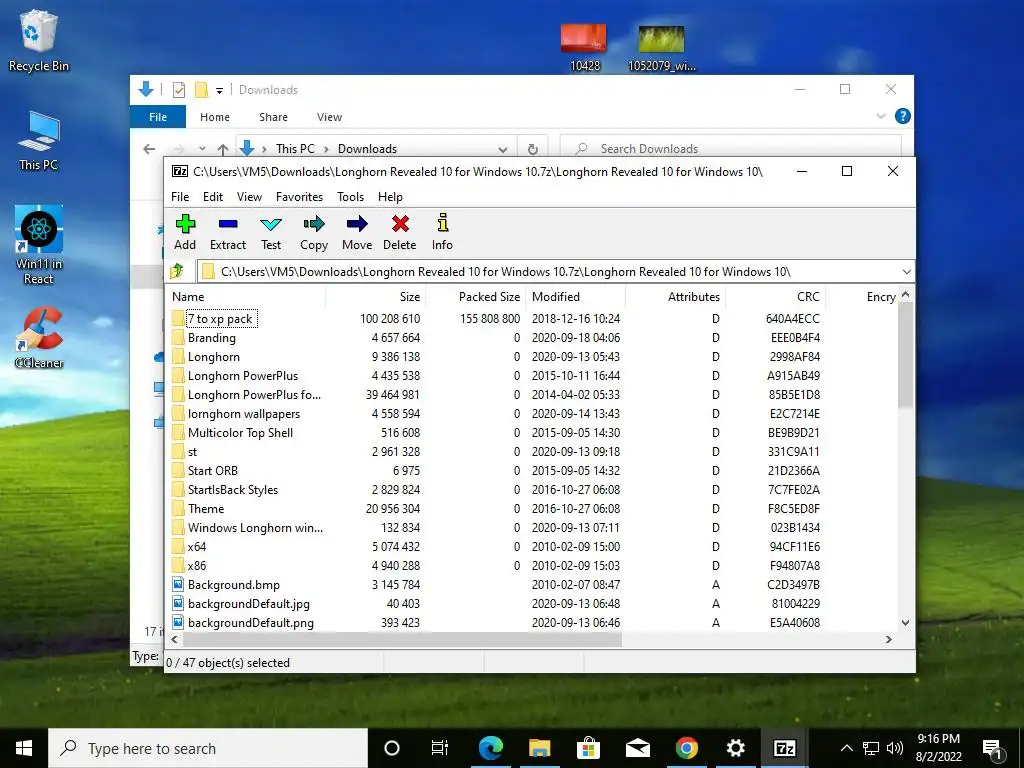Click the Add toolbar icon in 7-Zip
The height and width of the screenshot is (768, 1024).
coord(185,232)
